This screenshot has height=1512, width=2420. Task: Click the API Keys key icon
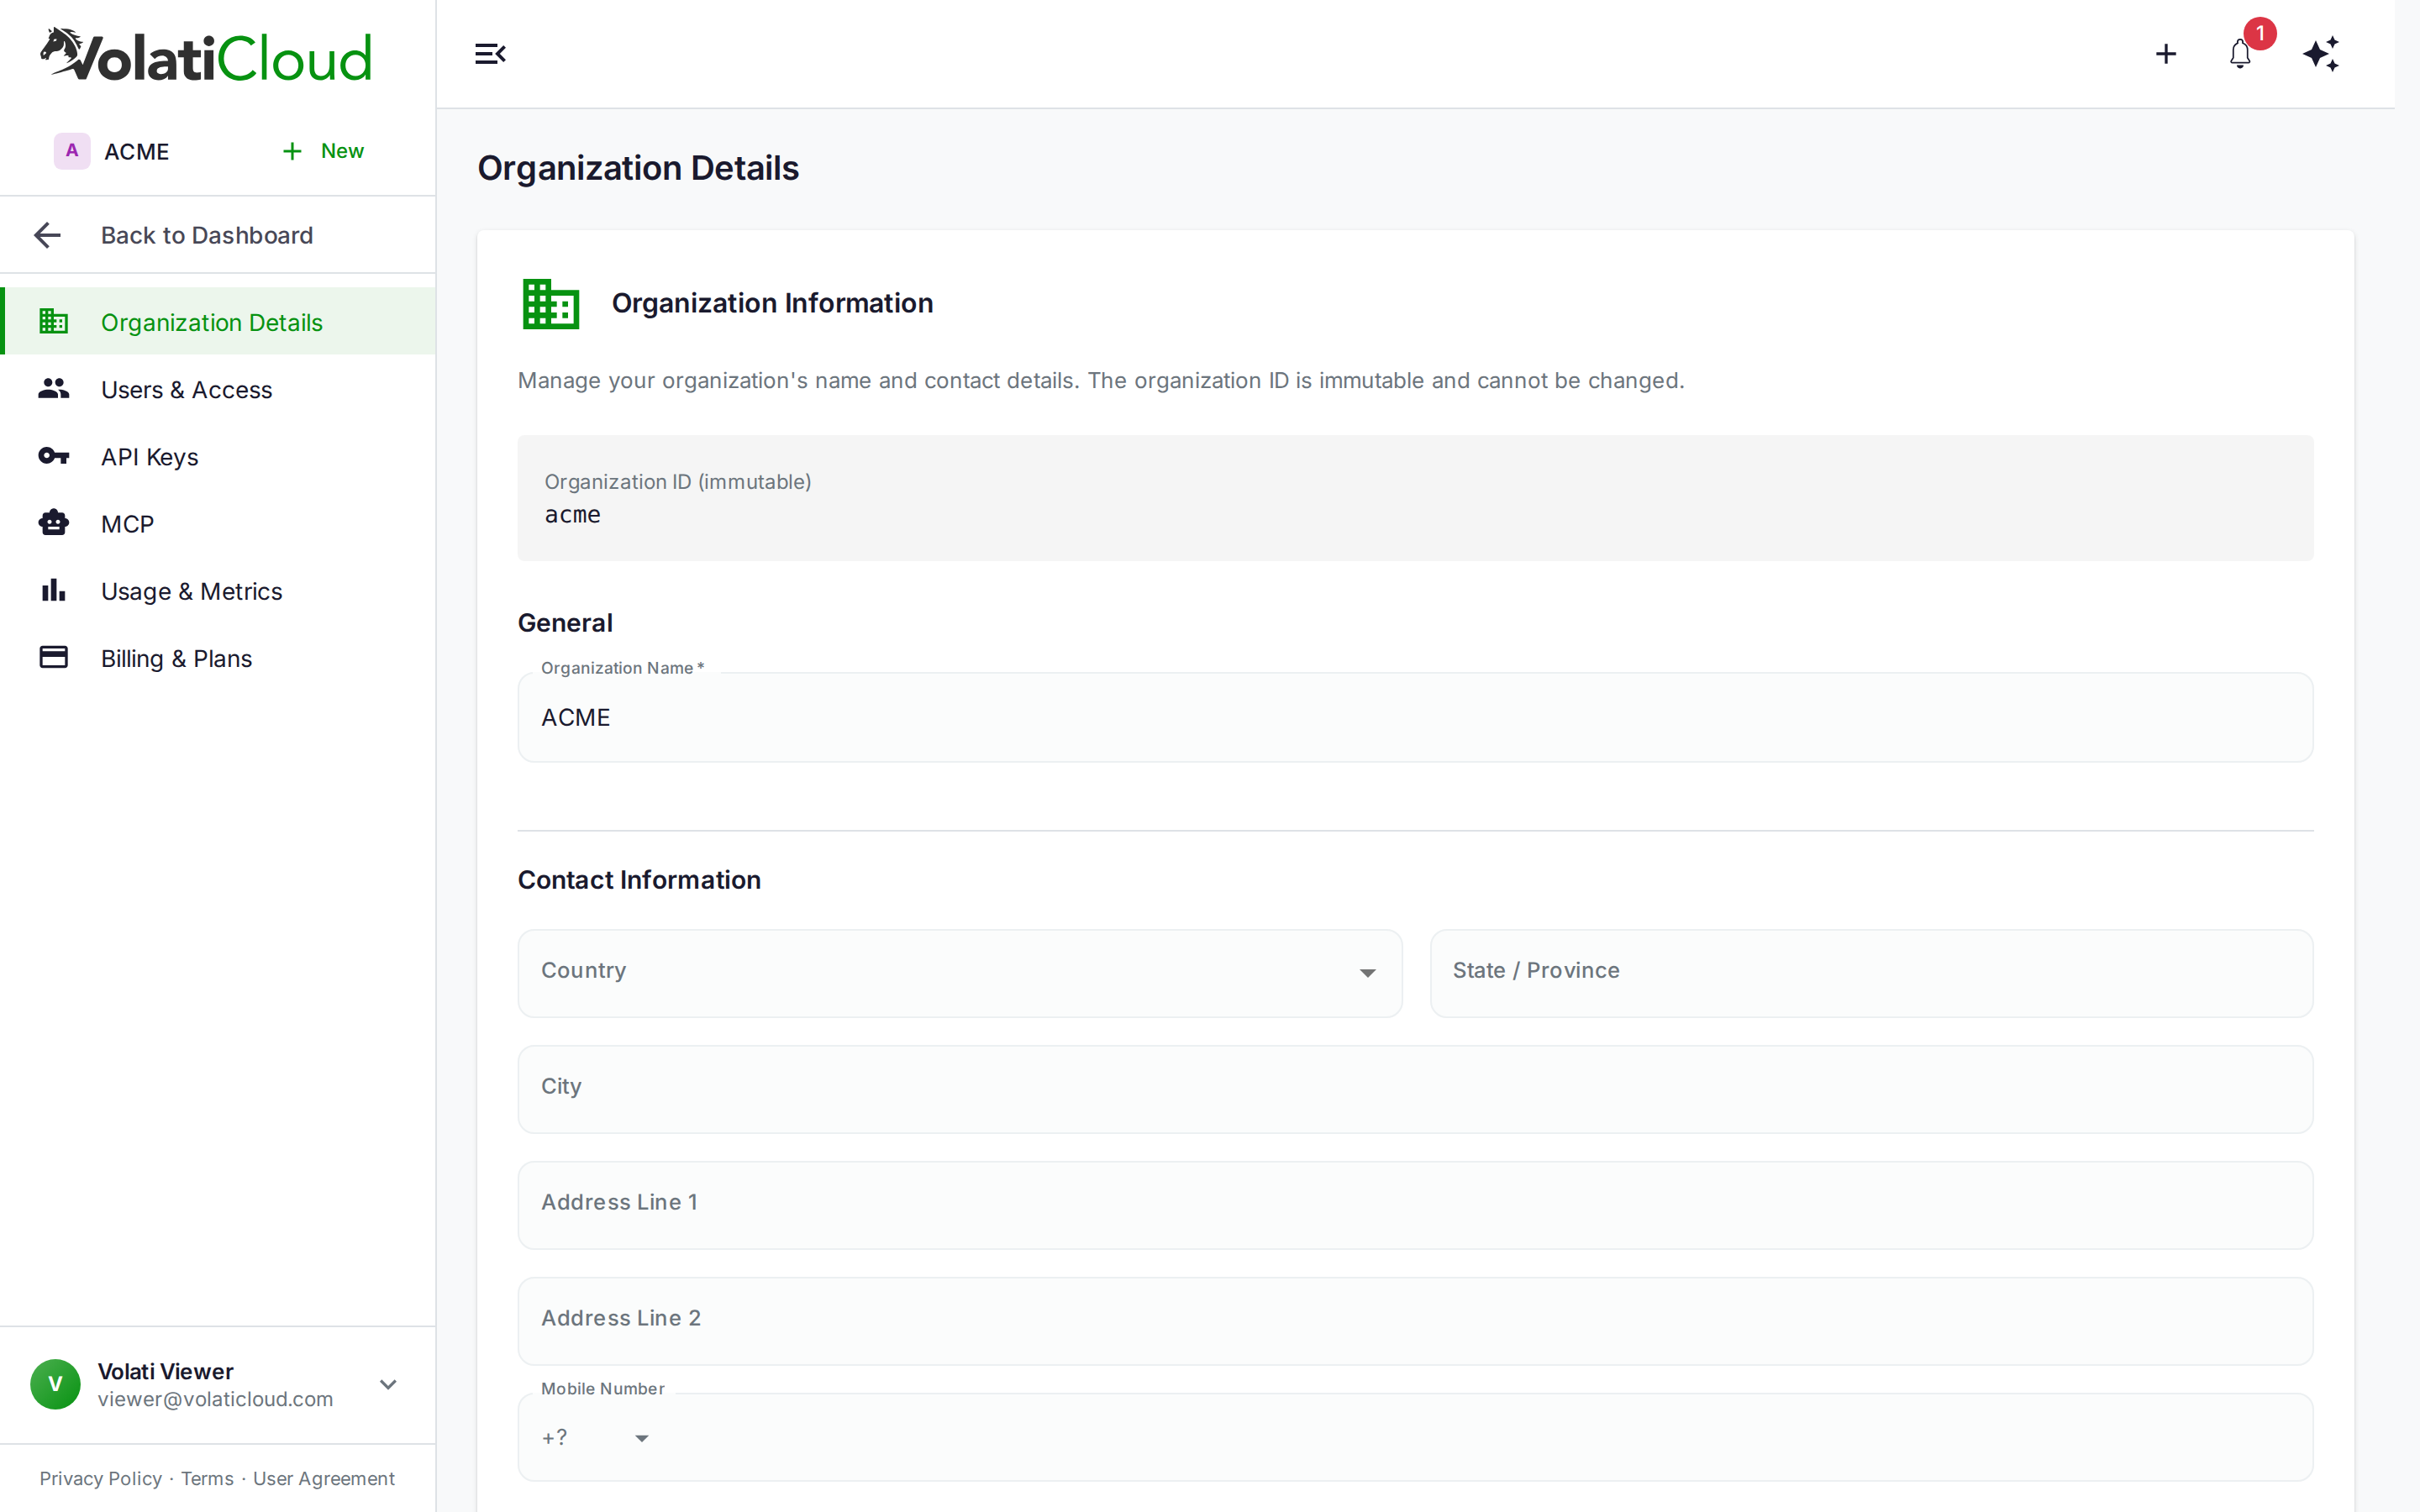[54, 456]
